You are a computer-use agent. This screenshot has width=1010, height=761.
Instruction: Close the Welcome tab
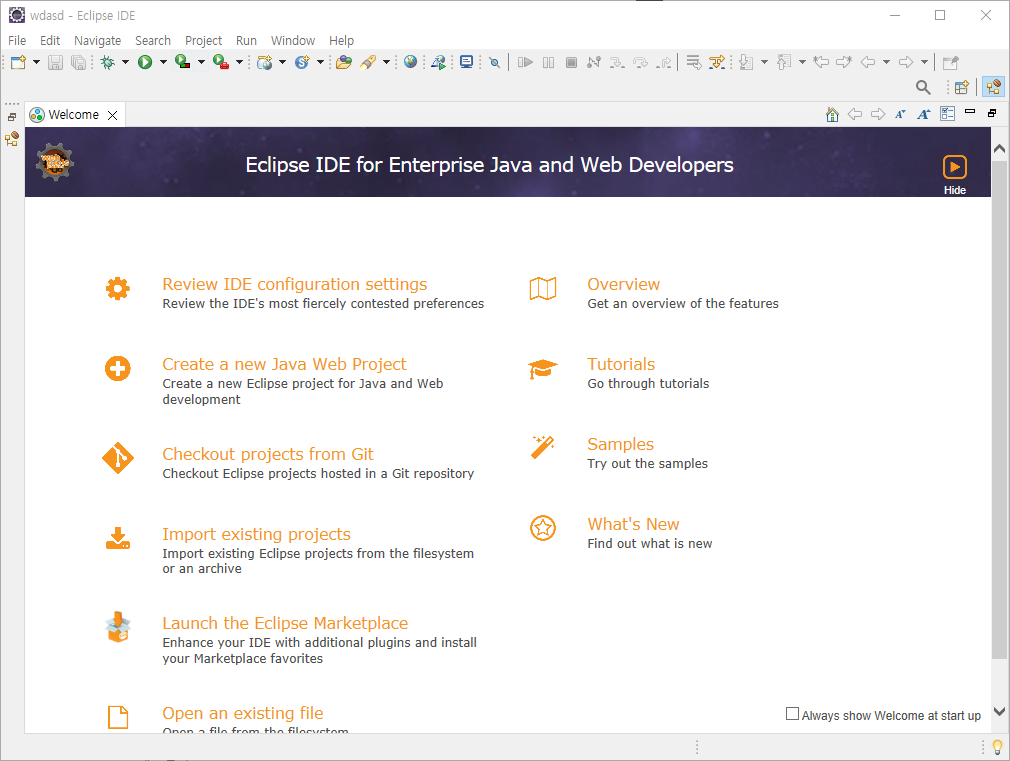pos(113,115)
